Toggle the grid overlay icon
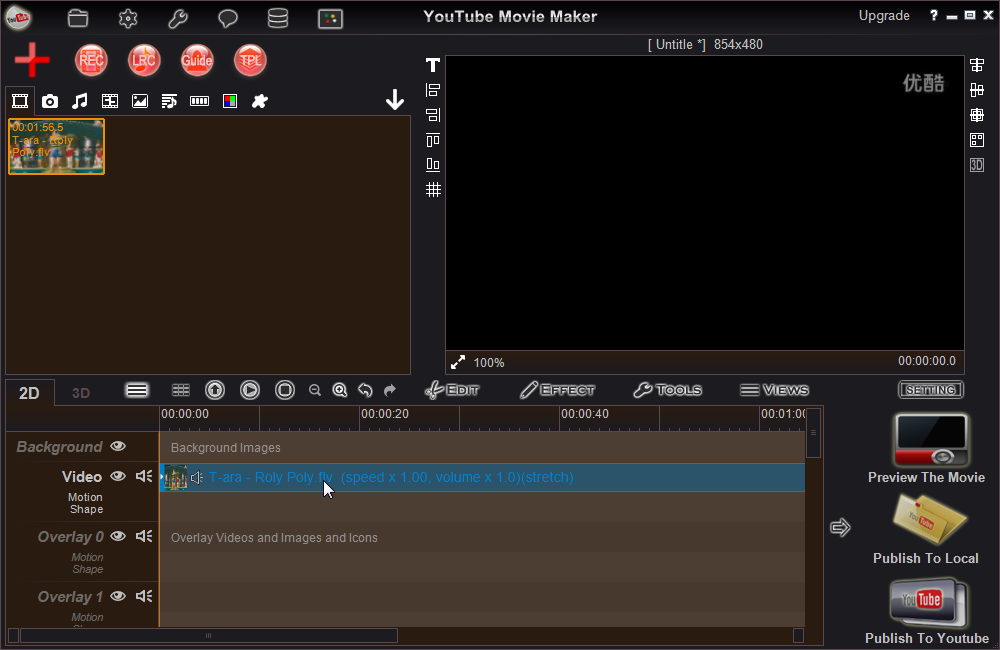Viewport: 1000px width, 650px height. (x=433, y=189)
